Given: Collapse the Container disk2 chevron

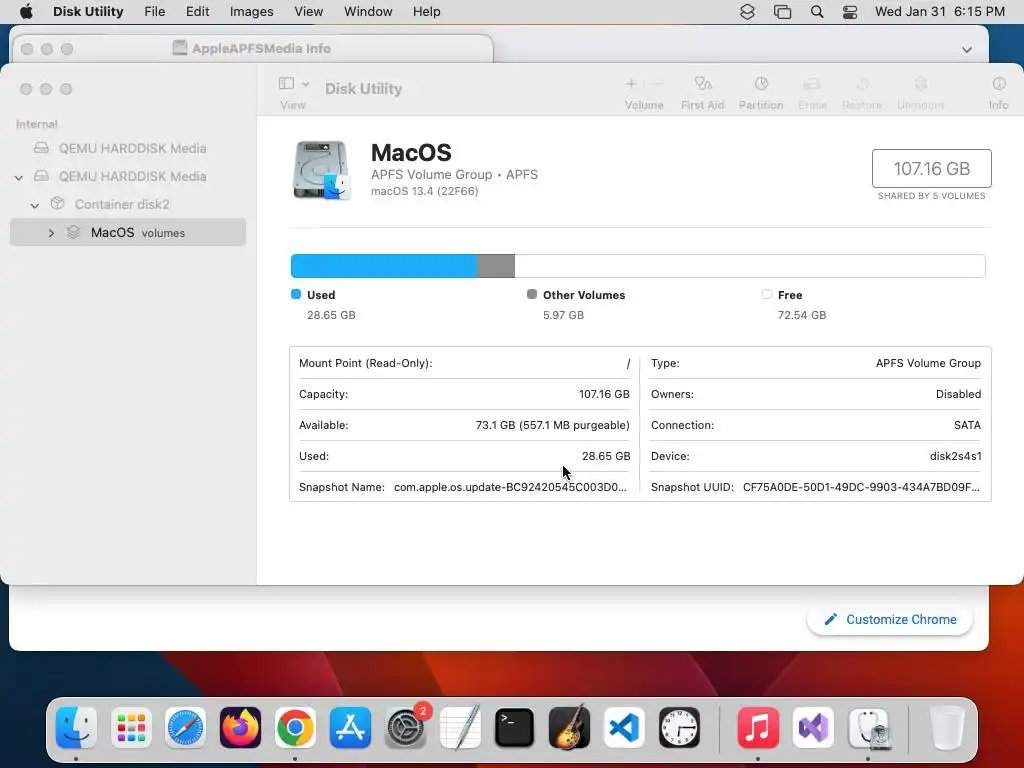Looking at the screenshot, I should click(35, 205).
